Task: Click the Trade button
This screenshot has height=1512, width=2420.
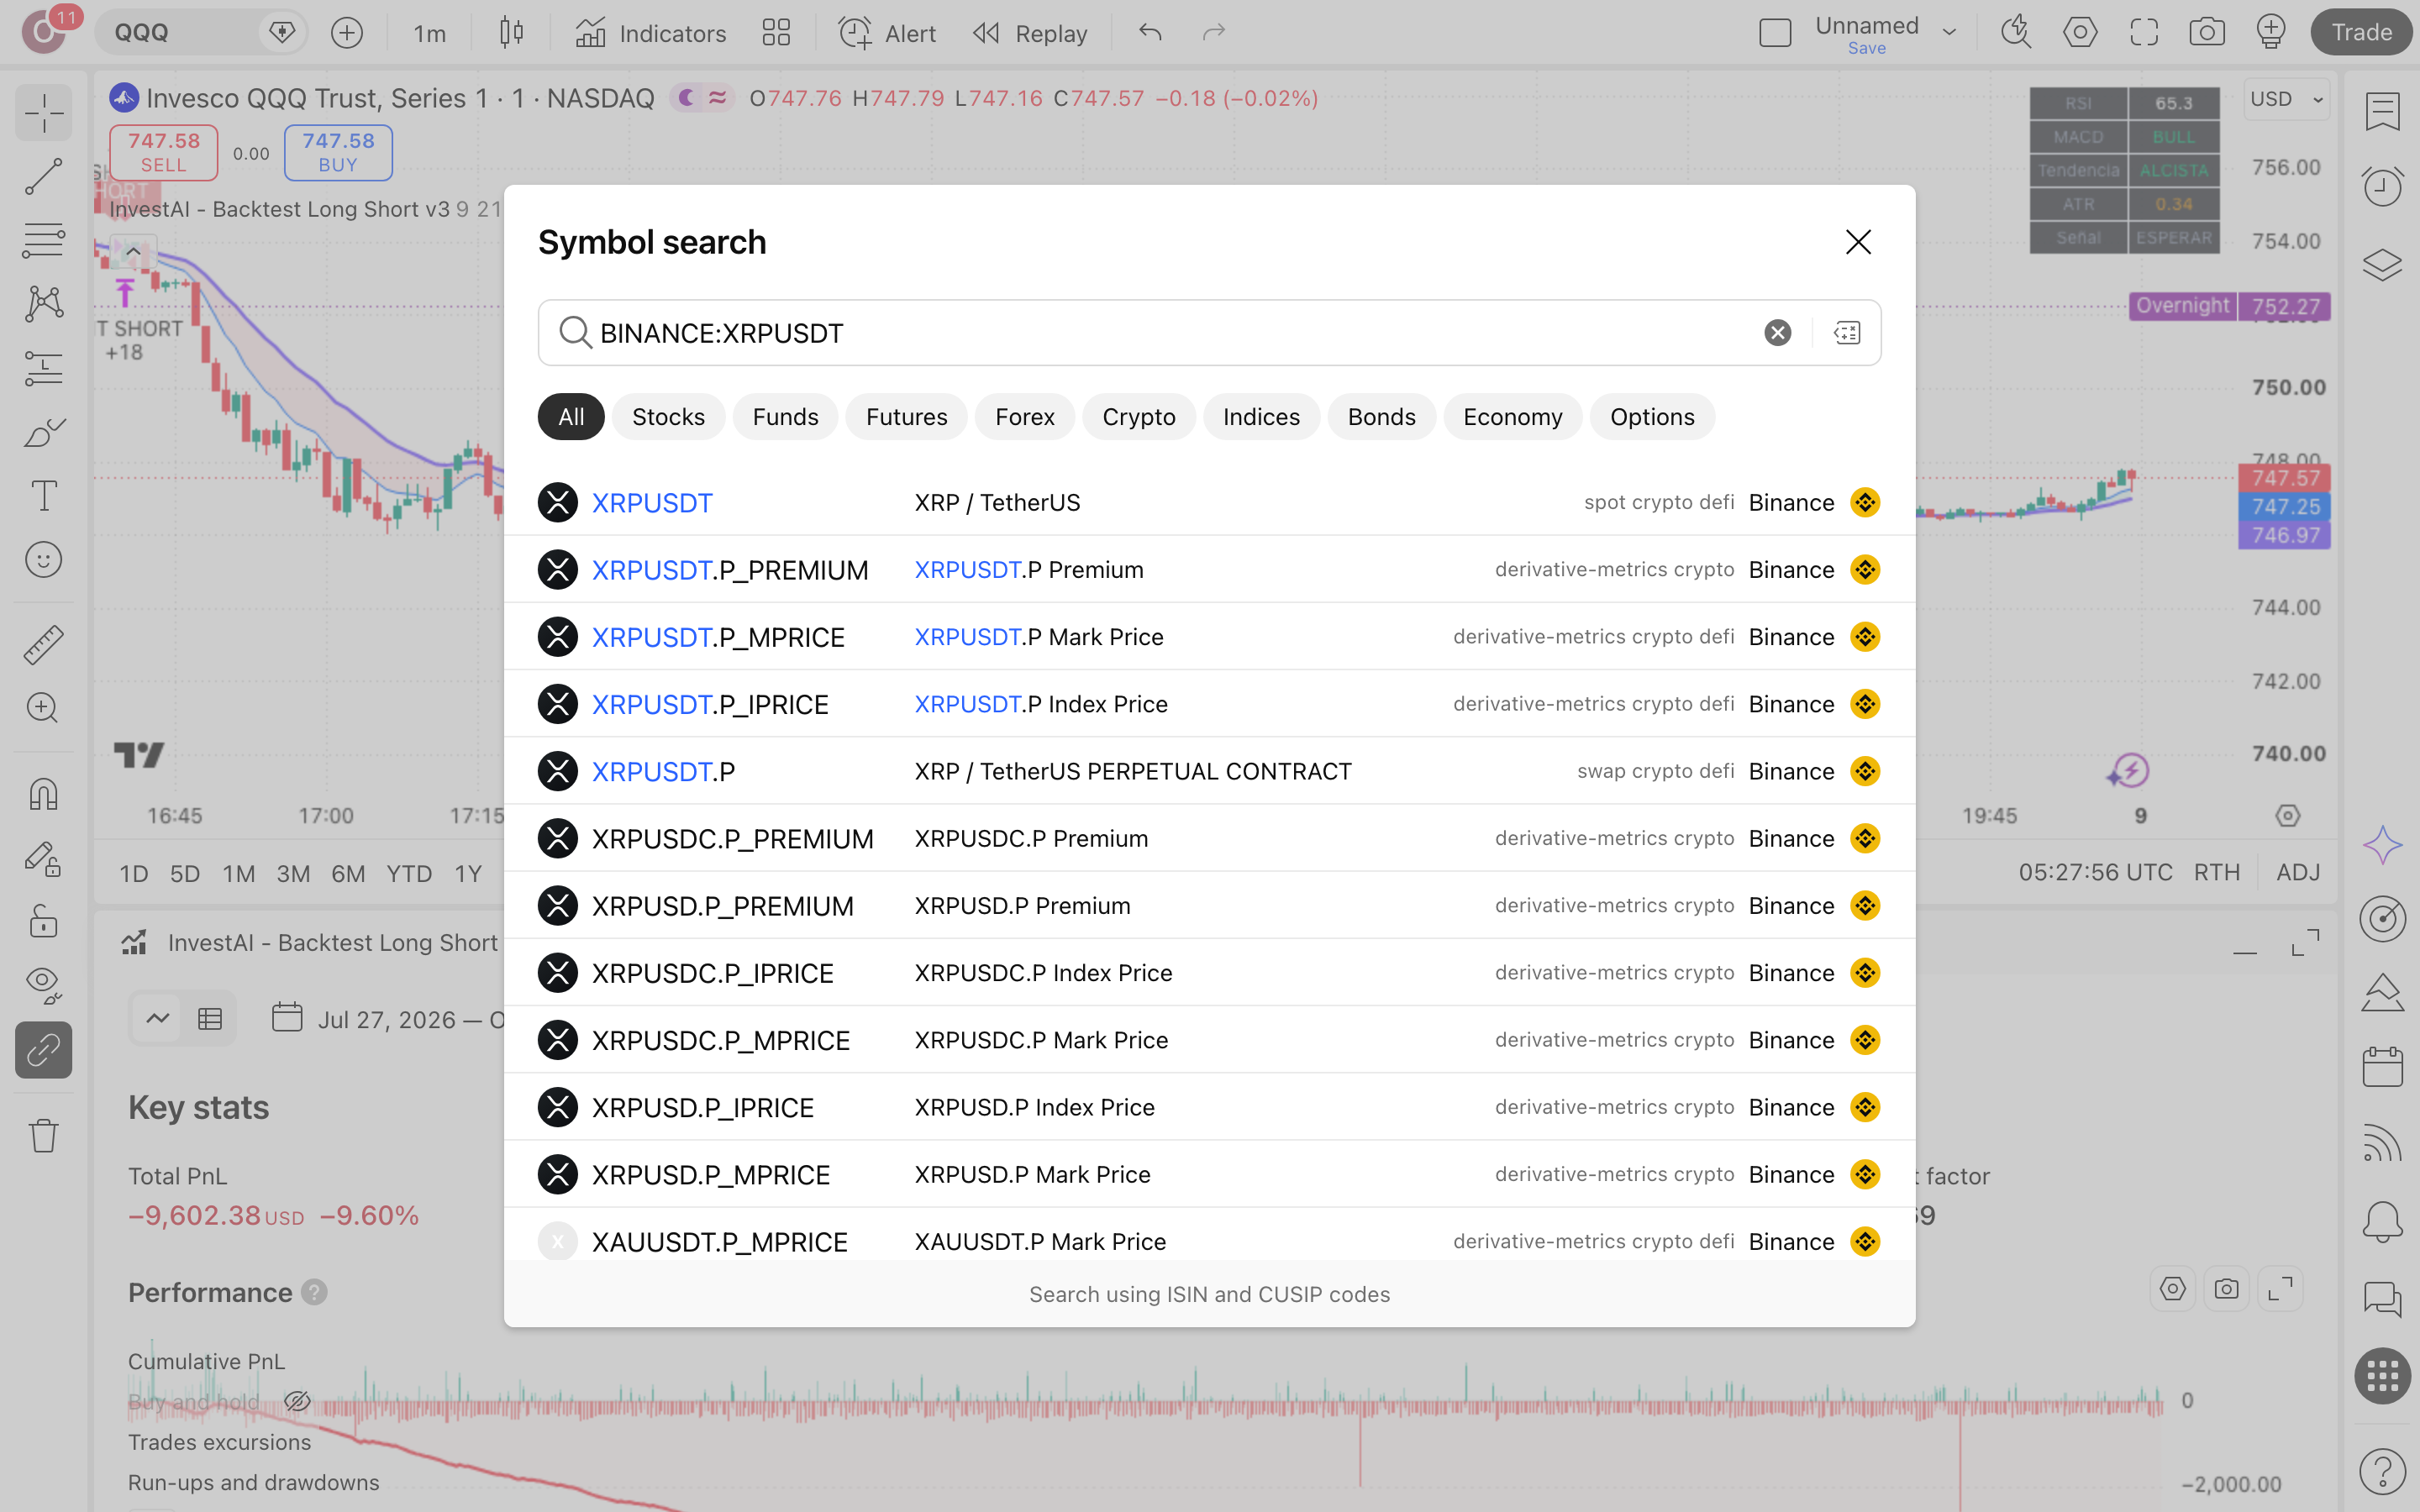Action: 2361,32
